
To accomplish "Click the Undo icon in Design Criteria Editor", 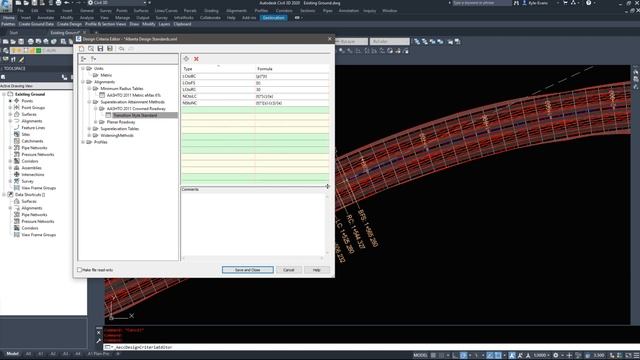I will 121,49.
